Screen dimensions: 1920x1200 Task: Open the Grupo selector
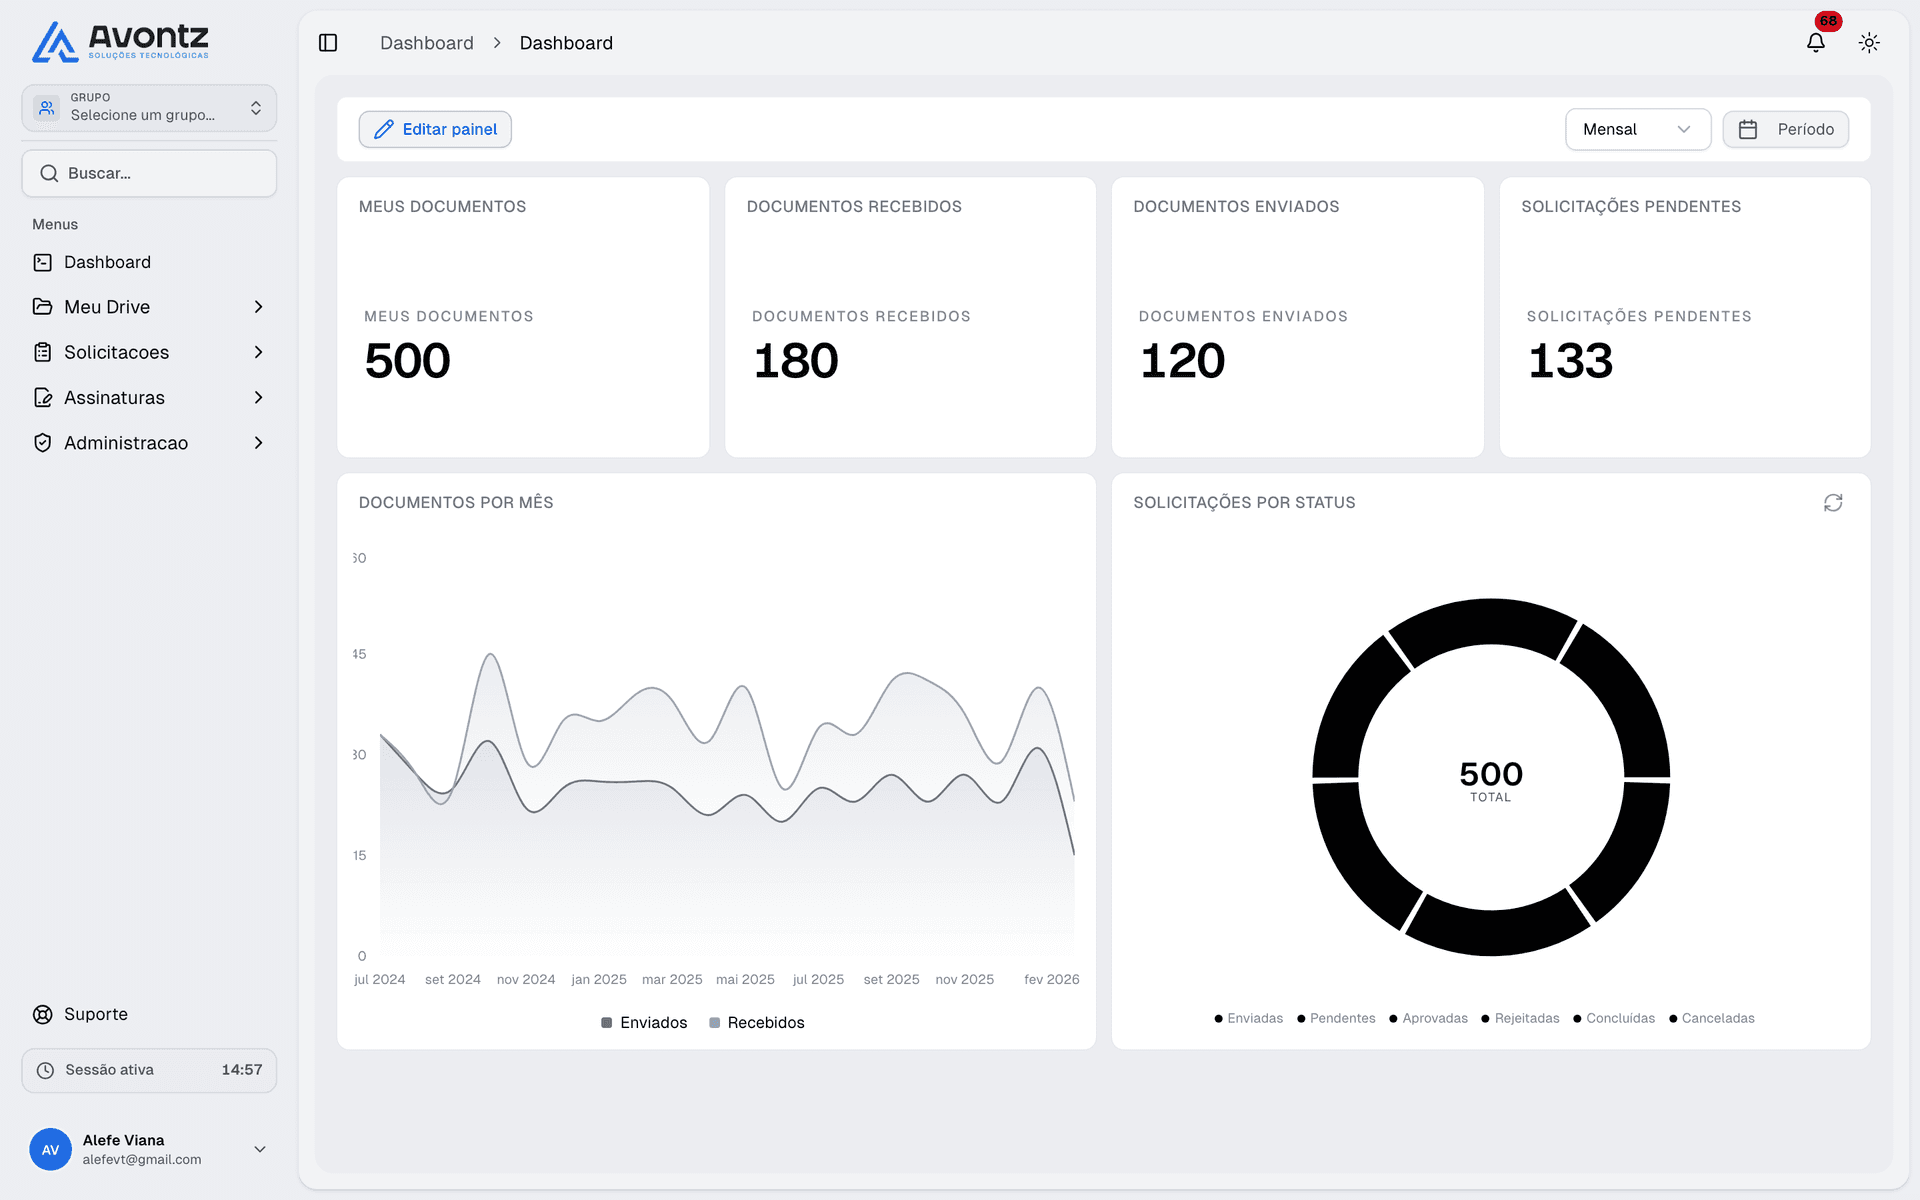coord(148,107)
